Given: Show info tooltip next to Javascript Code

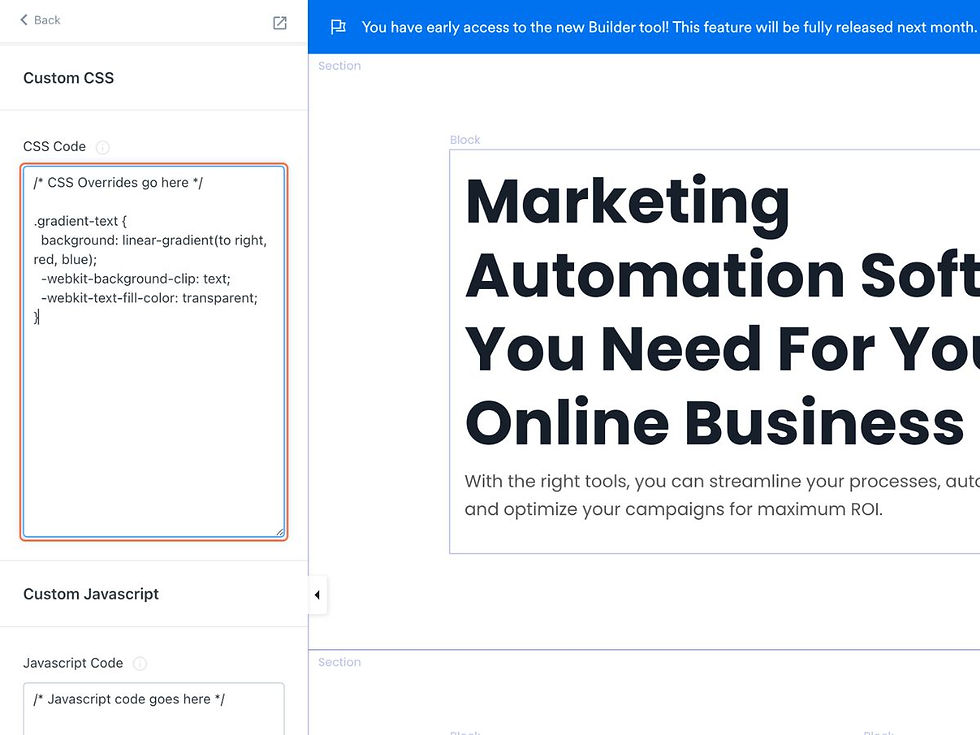Looking at the screenshot, I should (140, 663).
